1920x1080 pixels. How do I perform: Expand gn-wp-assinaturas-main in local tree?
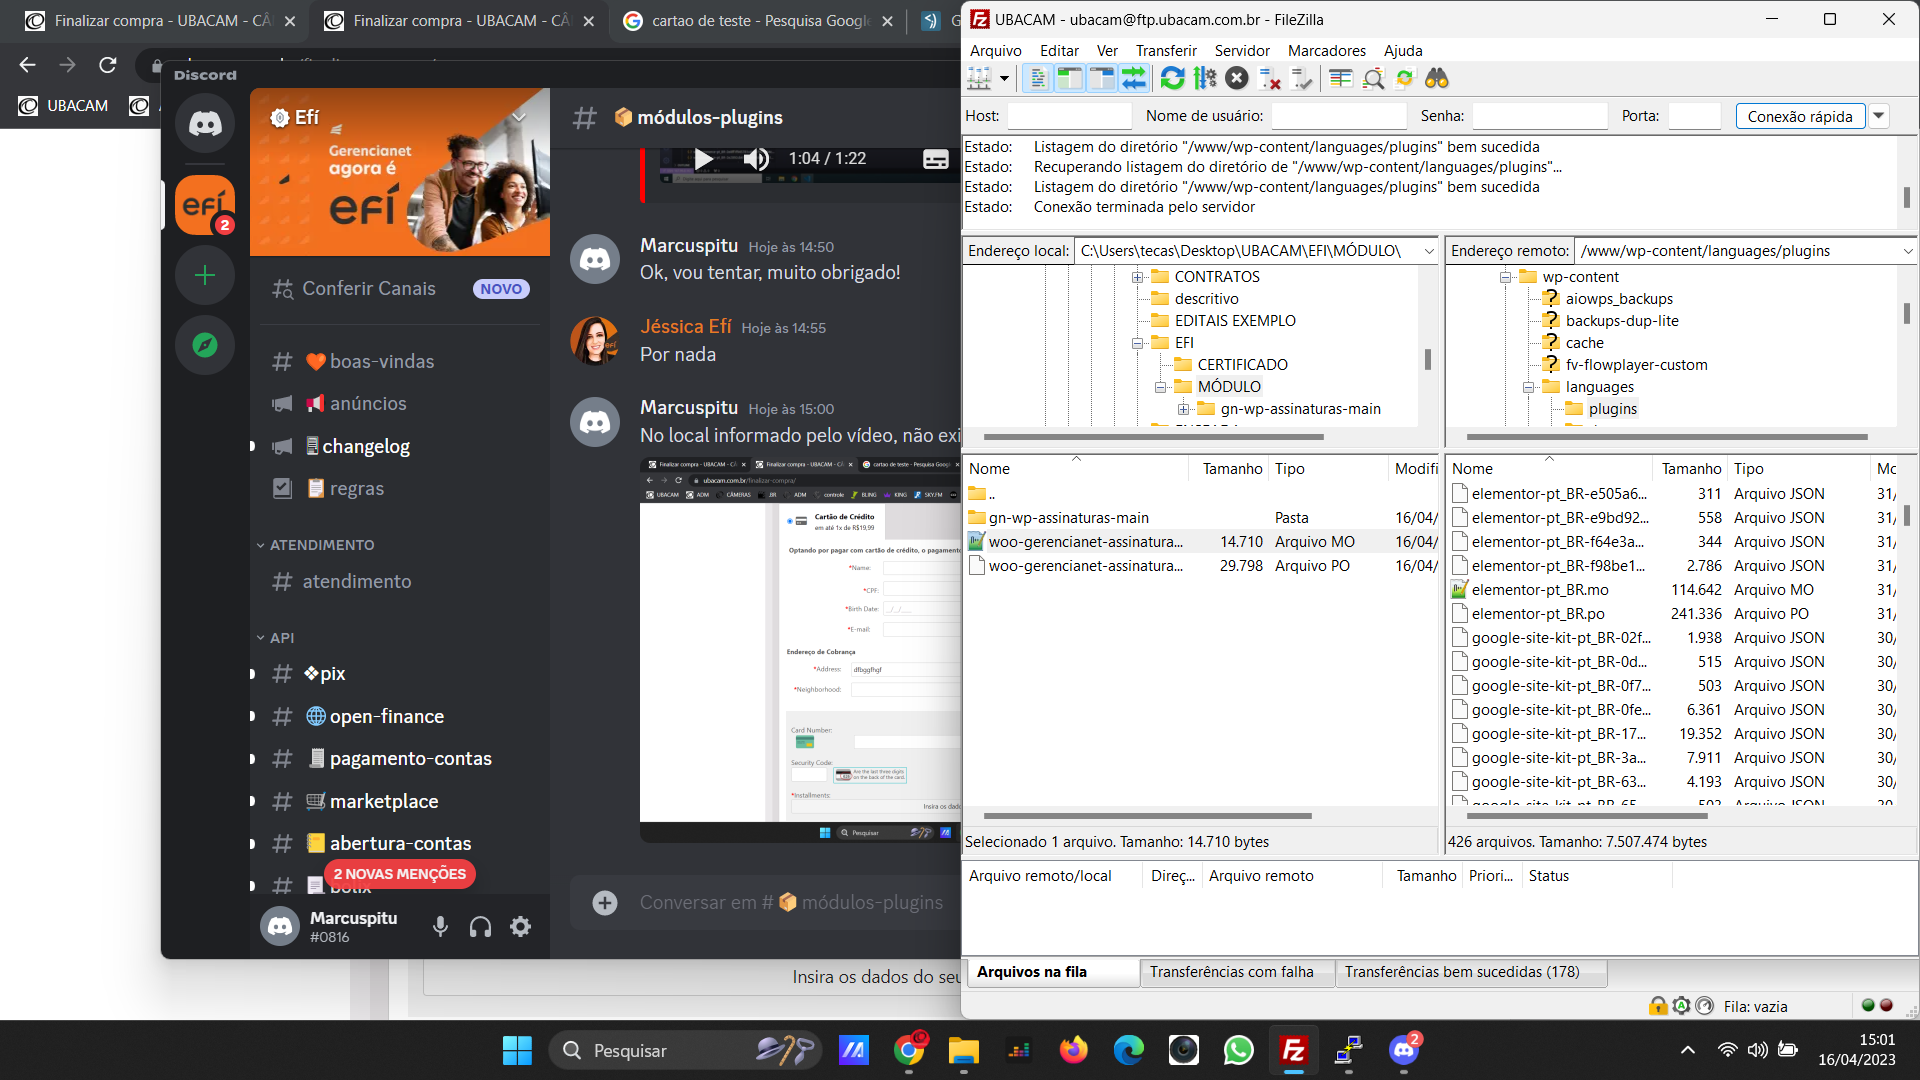pos(1183,409)
